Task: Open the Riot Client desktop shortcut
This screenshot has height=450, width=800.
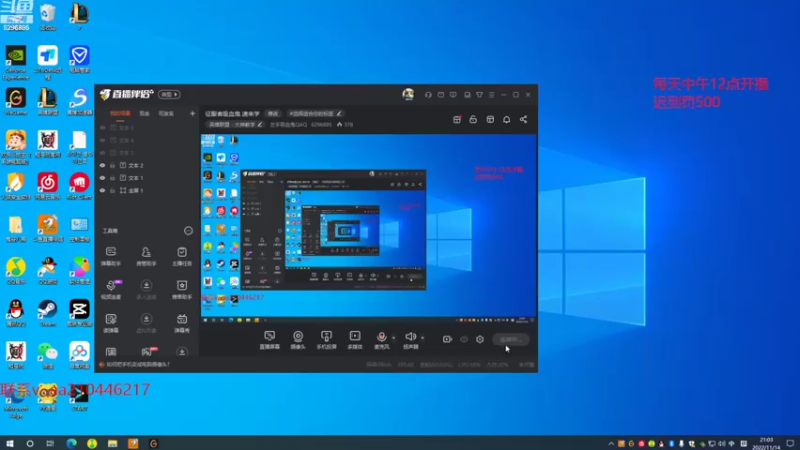Action: tap(80, 186)
